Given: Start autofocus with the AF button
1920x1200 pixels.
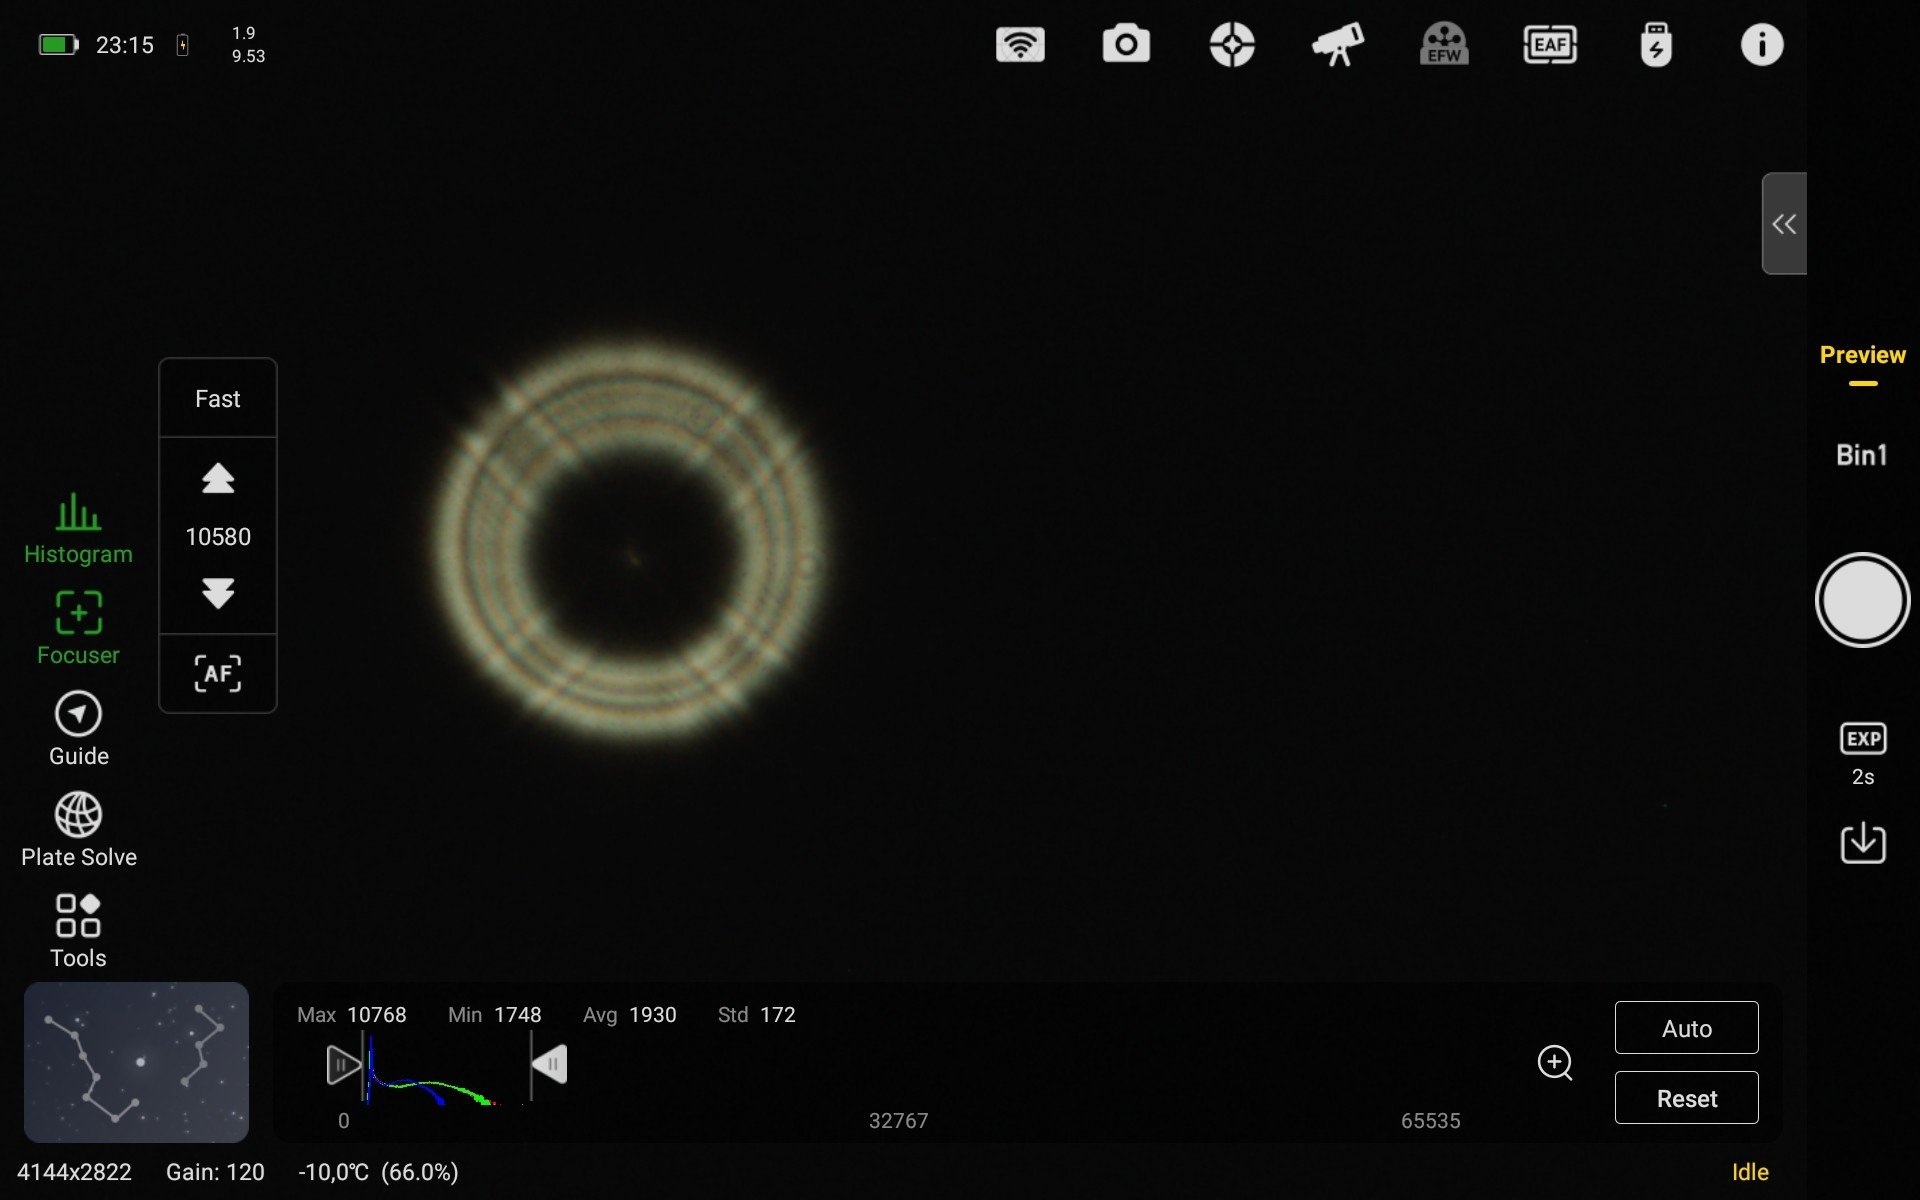Looking at the screenshot, I should (218, 673).
